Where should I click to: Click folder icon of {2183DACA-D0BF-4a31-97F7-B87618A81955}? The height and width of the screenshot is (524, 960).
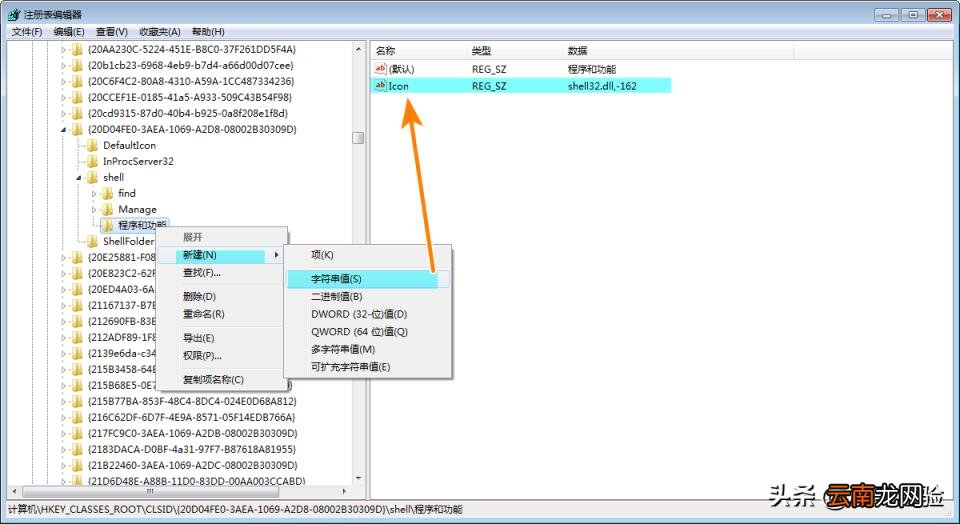tap(77, 449)
